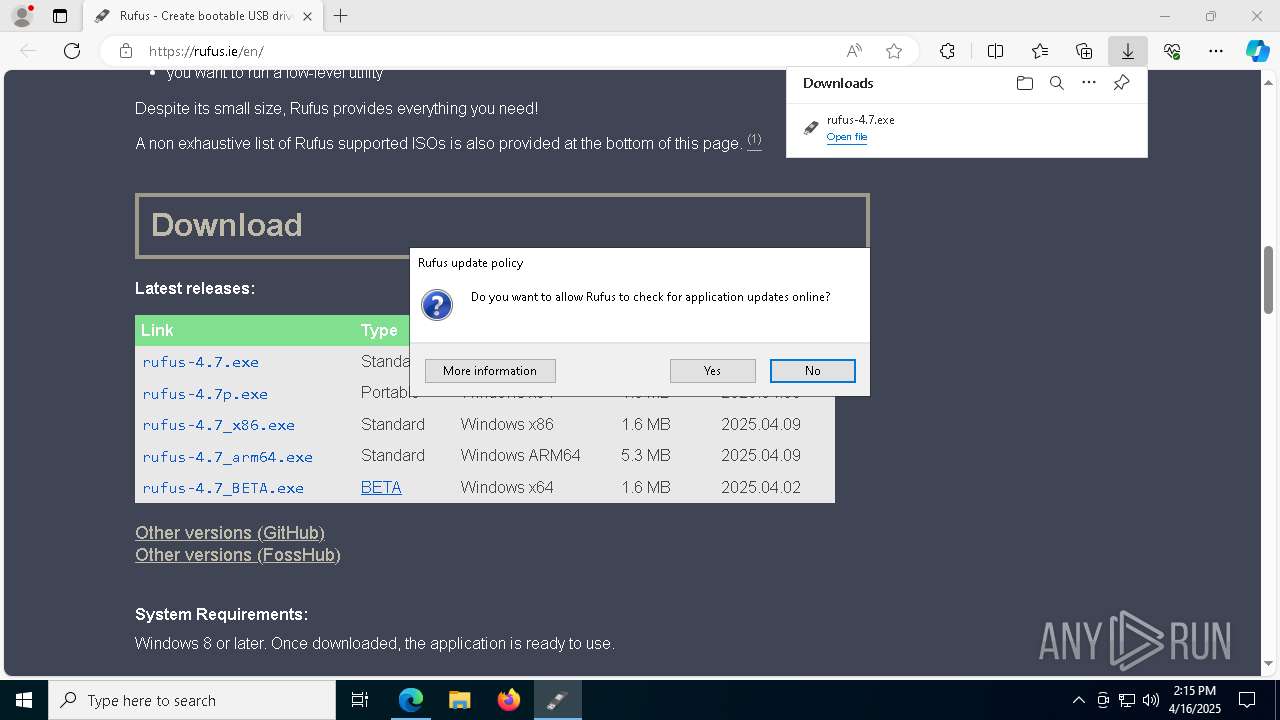Show hidden tray icons chevron
The height and width of the screenshot is (720, 1280).
tap(1078, 700)
